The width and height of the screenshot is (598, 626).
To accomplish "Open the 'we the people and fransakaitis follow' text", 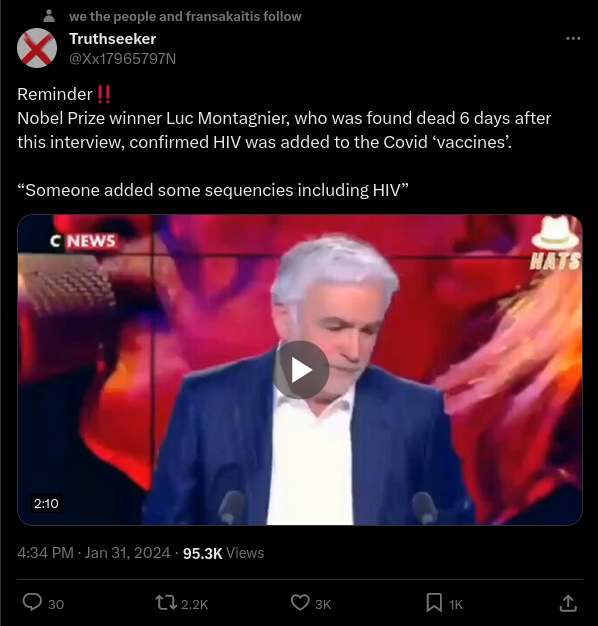I will tap(185, 16).
